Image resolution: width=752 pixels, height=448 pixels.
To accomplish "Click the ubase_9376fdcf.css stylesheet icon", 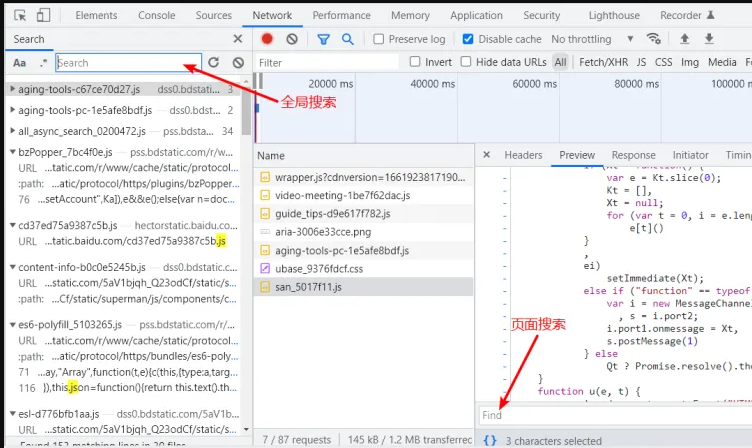I will tap(265, 269).
